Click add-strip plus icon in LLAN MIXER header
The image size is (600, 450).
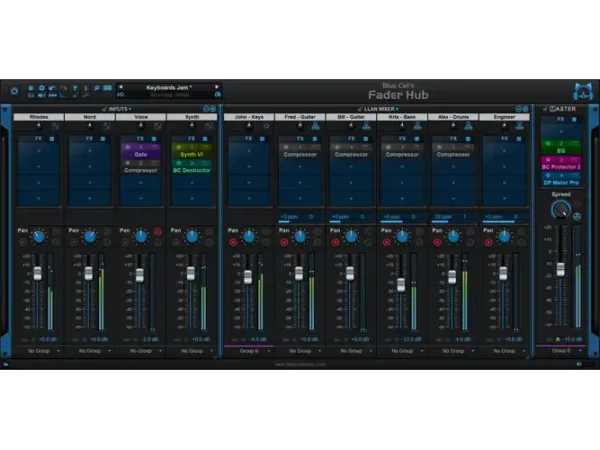pos(525,109)
